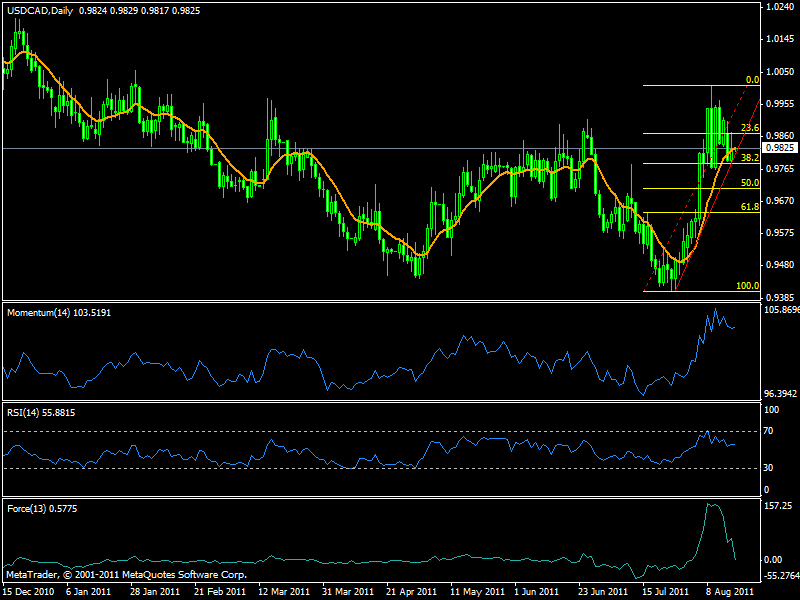The height and width of the screenshot is (600, 800).
Task: Click the 0.9480 price scale value
Action: point(781,265)
